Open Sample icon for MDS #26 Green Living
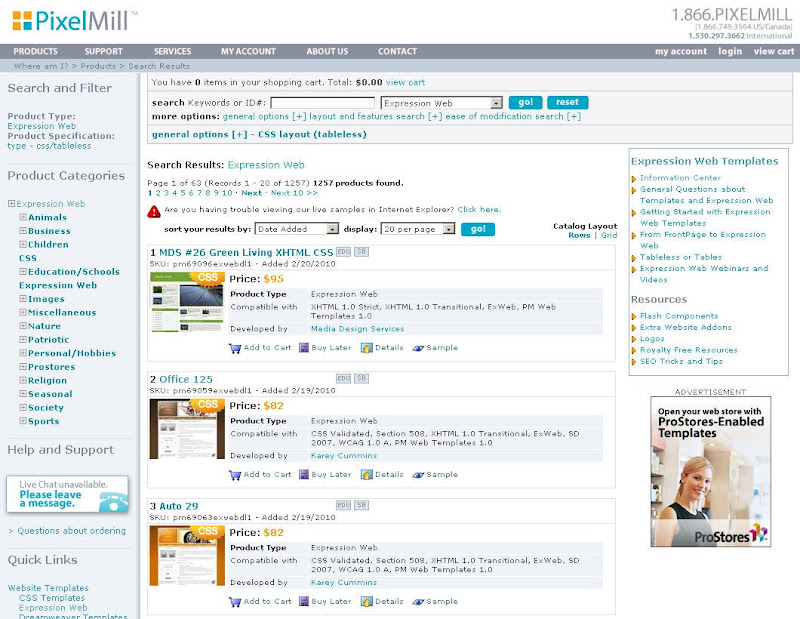This screenshot has height=619, width=800. click(x=418, y=348)
